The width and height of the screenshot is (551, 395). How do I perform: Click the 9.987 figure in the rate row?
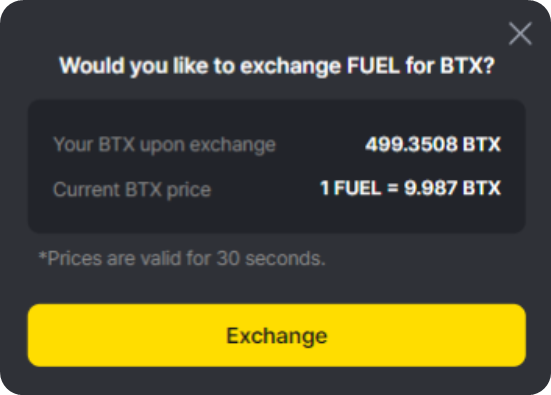pos(430,188)
